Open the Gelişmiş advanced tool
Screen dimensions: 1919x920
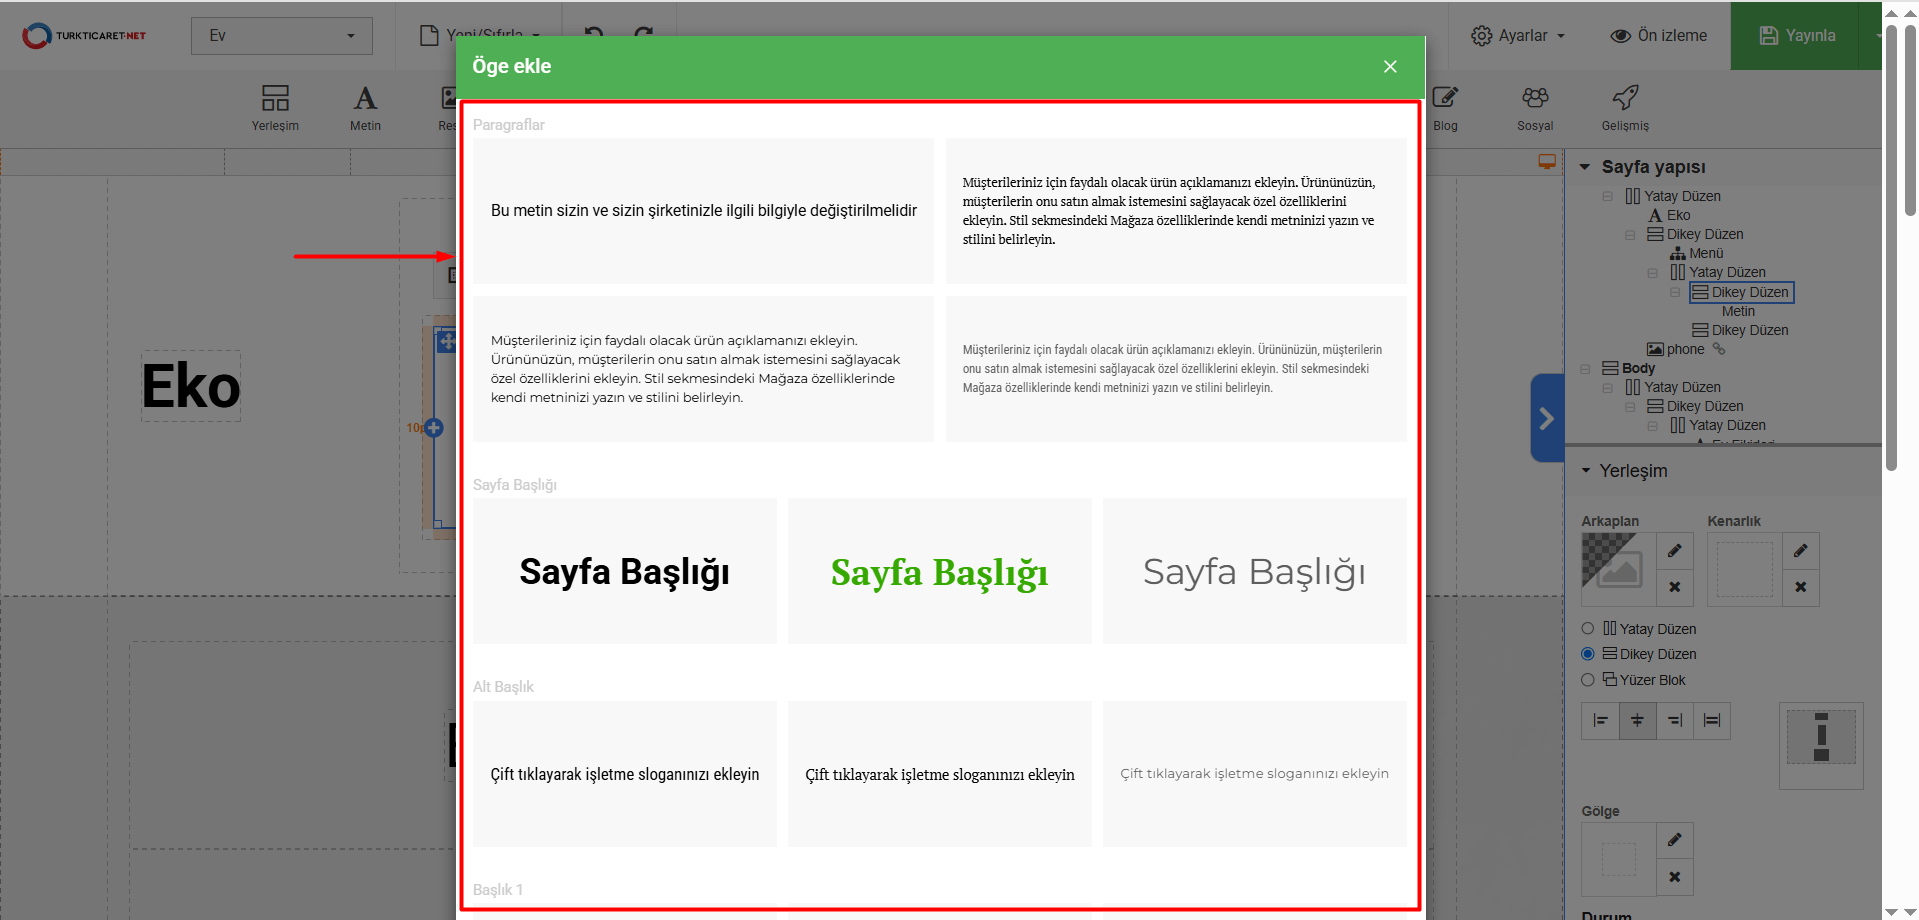click(x=1625, y=108)
